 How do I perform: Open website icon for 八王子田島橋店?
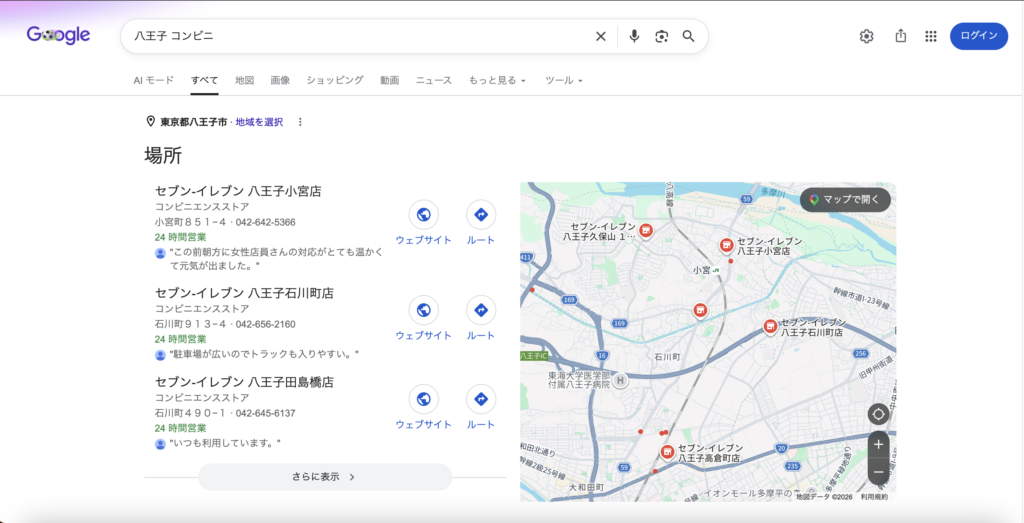click(x=423, y=399)
